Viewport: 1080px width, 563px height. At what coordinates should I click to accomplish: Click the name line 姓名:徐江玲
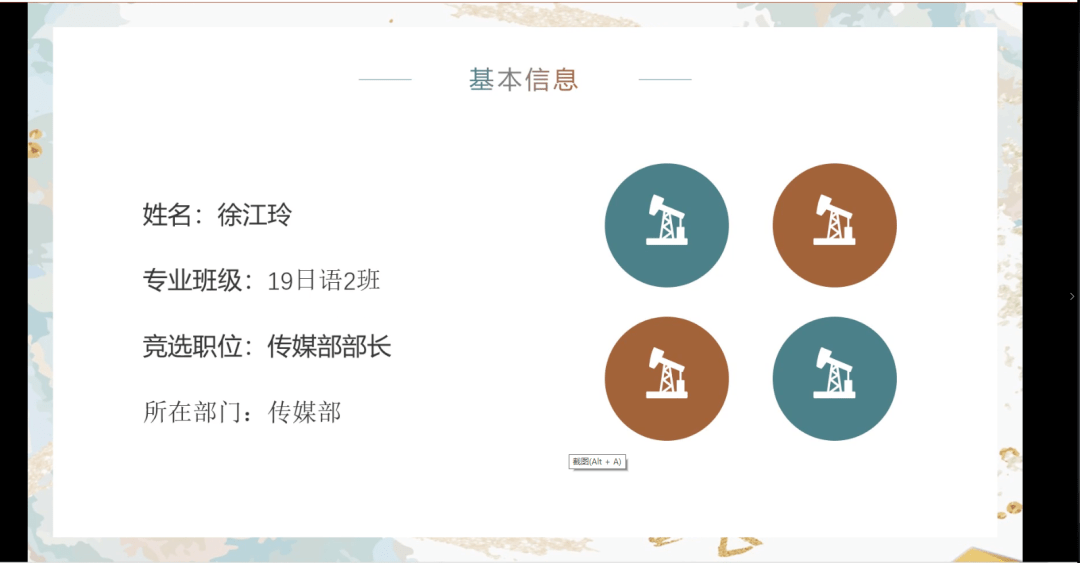coord(217,215)
